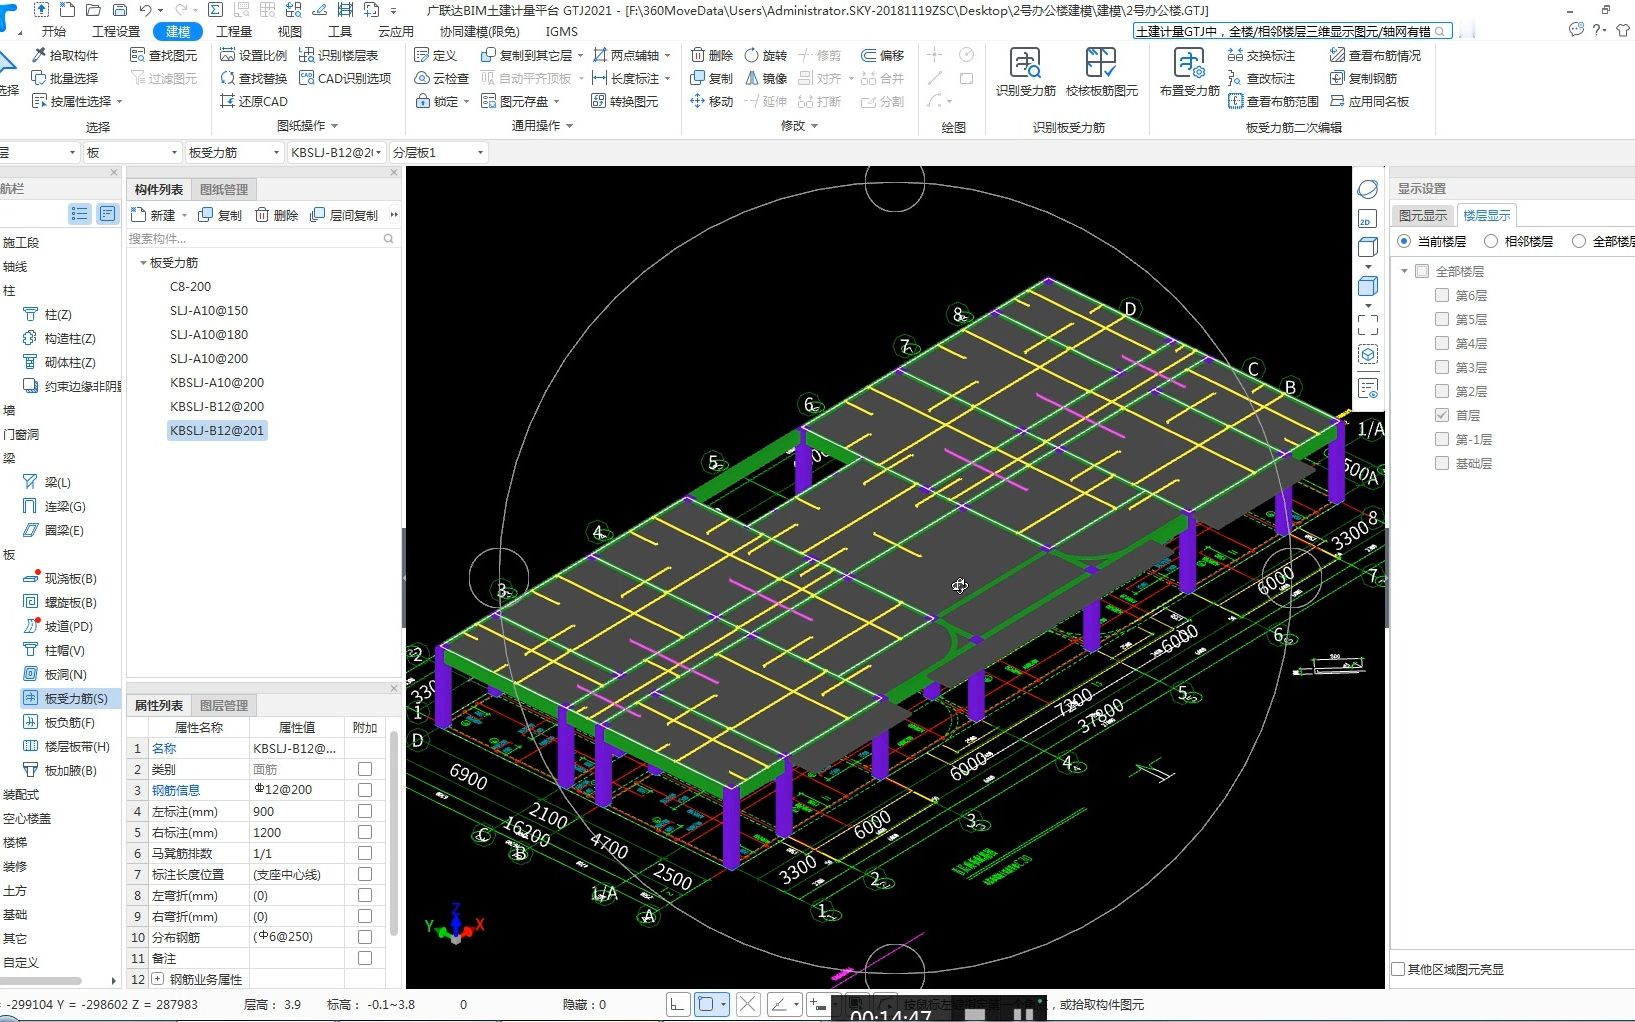Check the 第6层 checkbox
Screen dimensions: 1635x1022
(x=1442, y=295)
